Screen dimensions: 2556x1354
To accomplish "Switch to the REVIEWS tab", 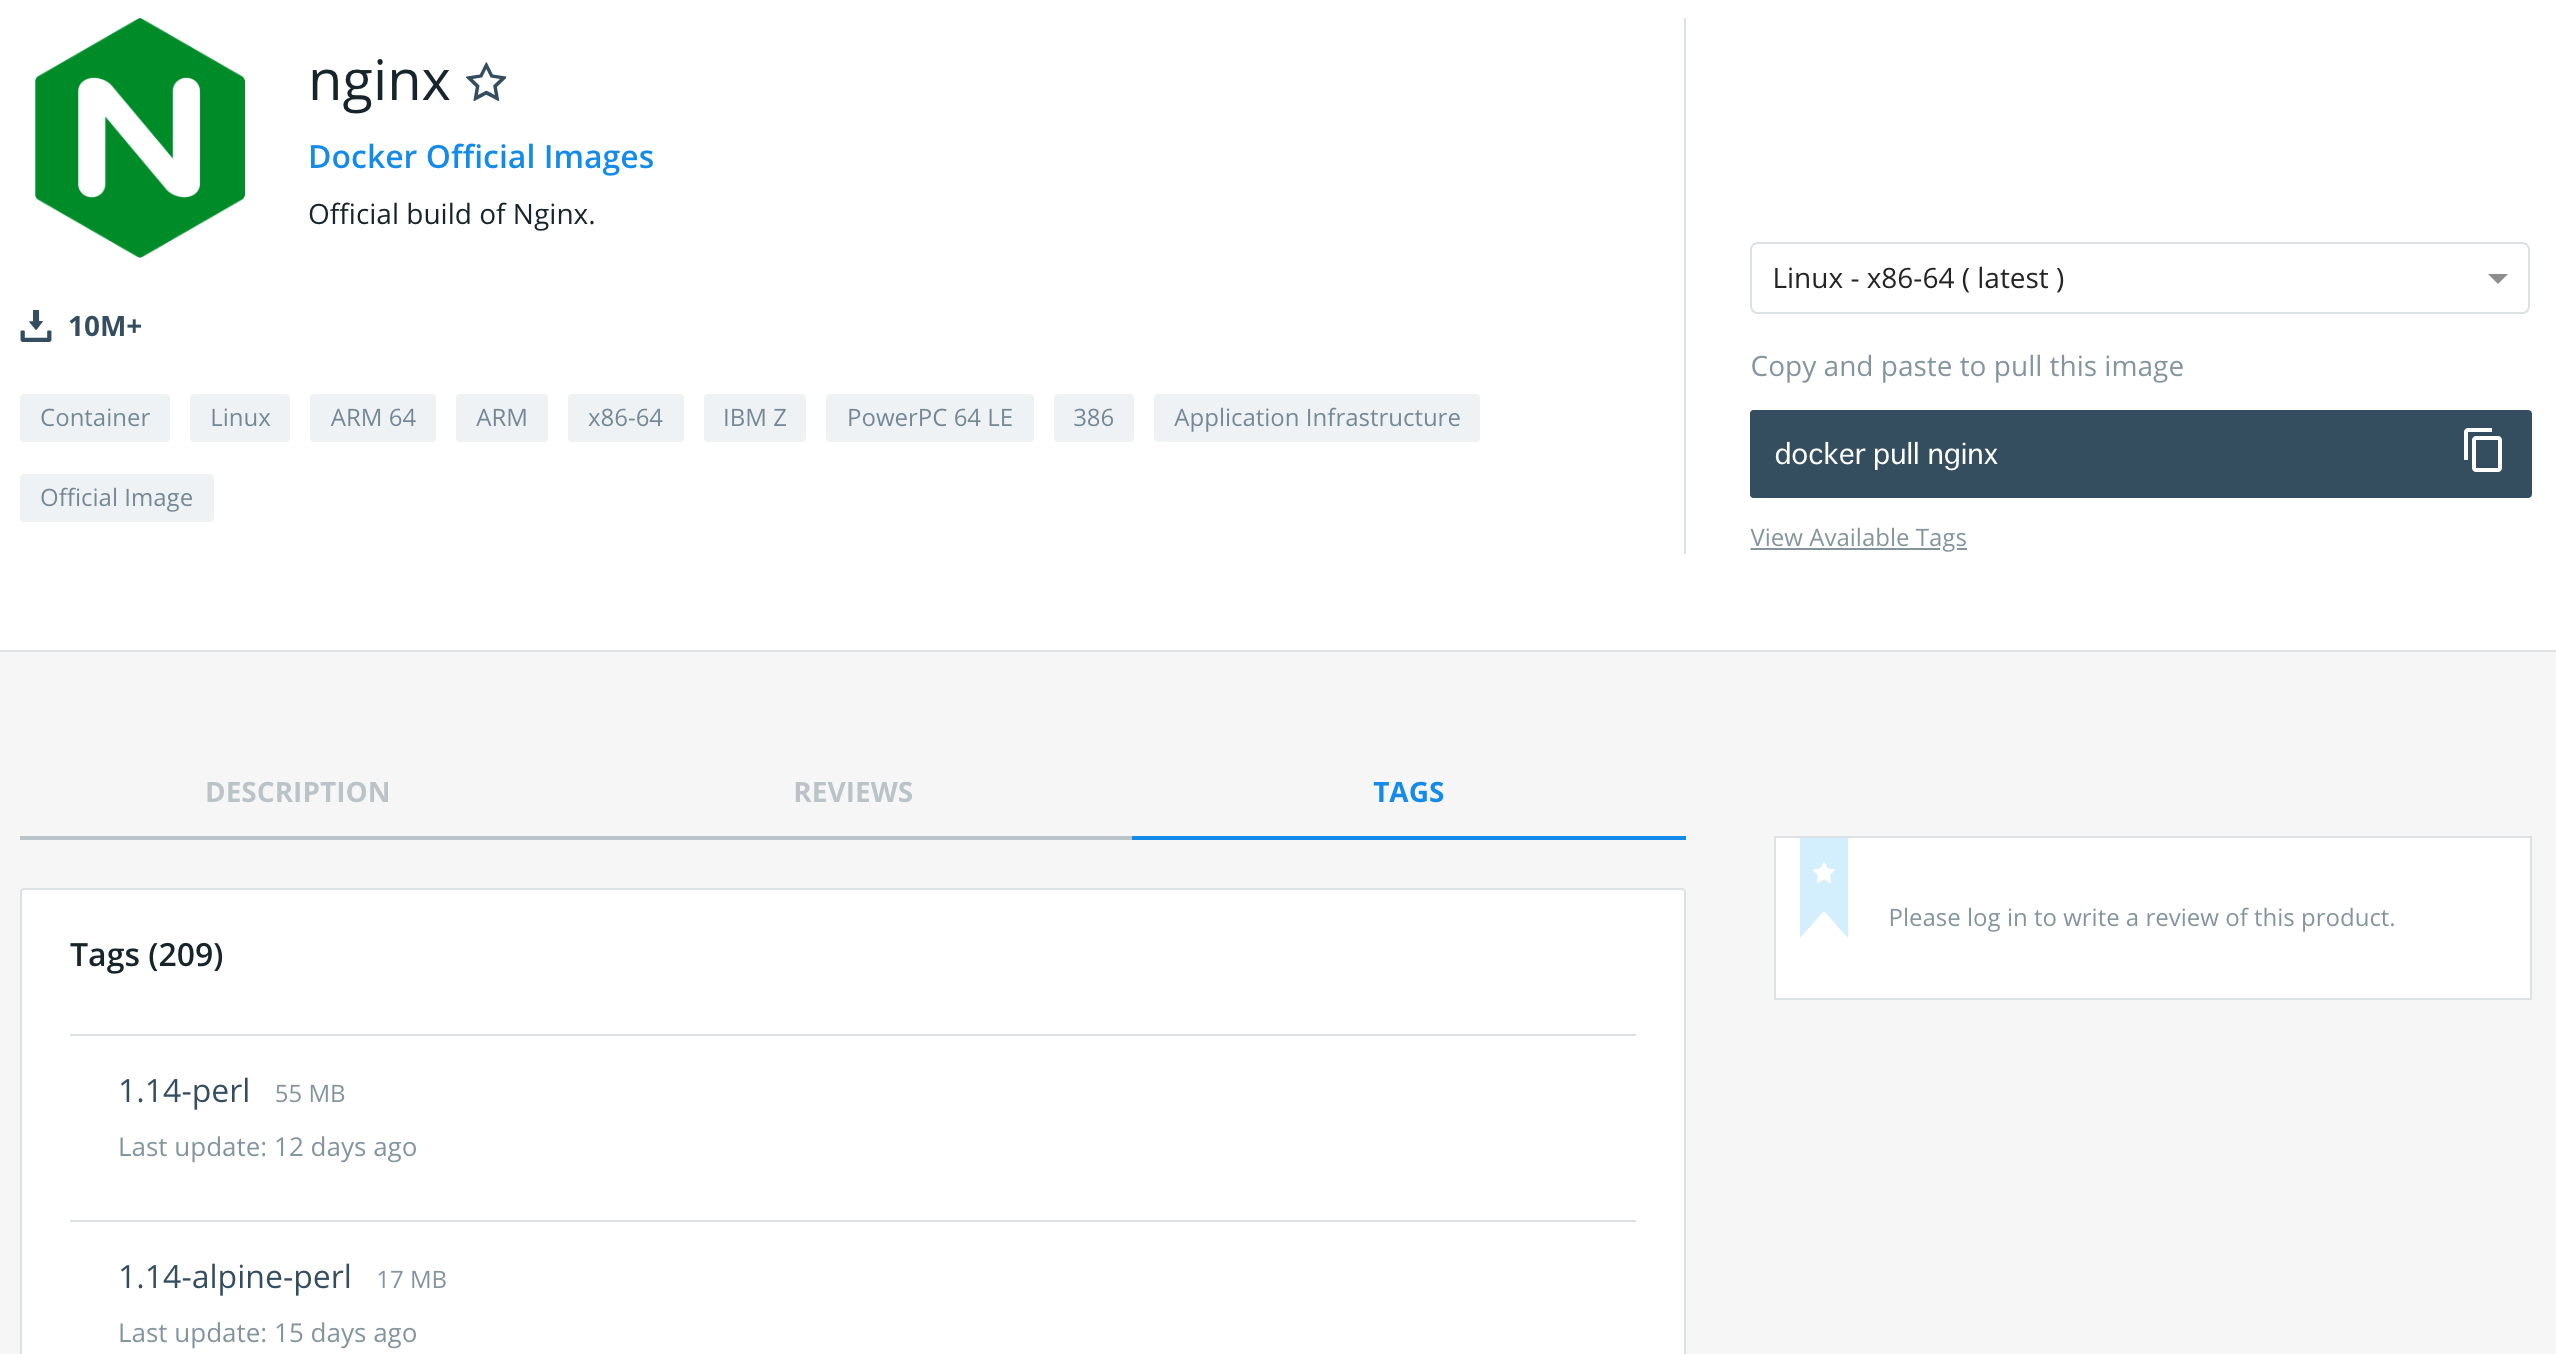I will point(852,791).
